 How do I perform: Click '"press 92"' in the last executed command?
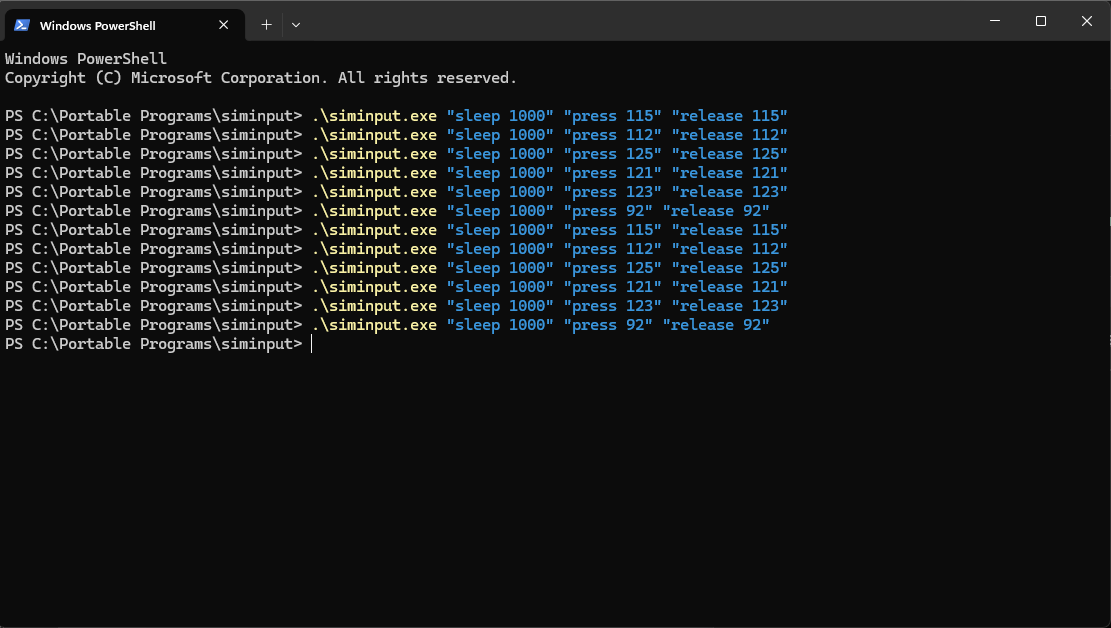(608, 325)
